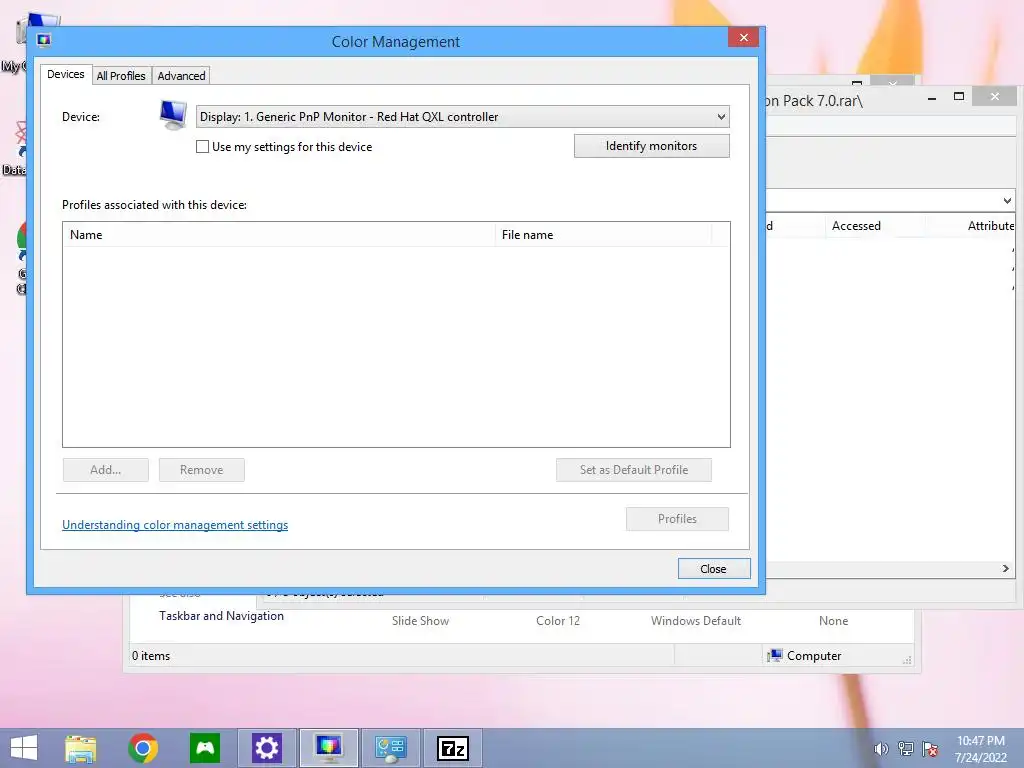The height and width of the screenshot is (768, 1024).
Task: Open the Start menu
Action: 24,748
